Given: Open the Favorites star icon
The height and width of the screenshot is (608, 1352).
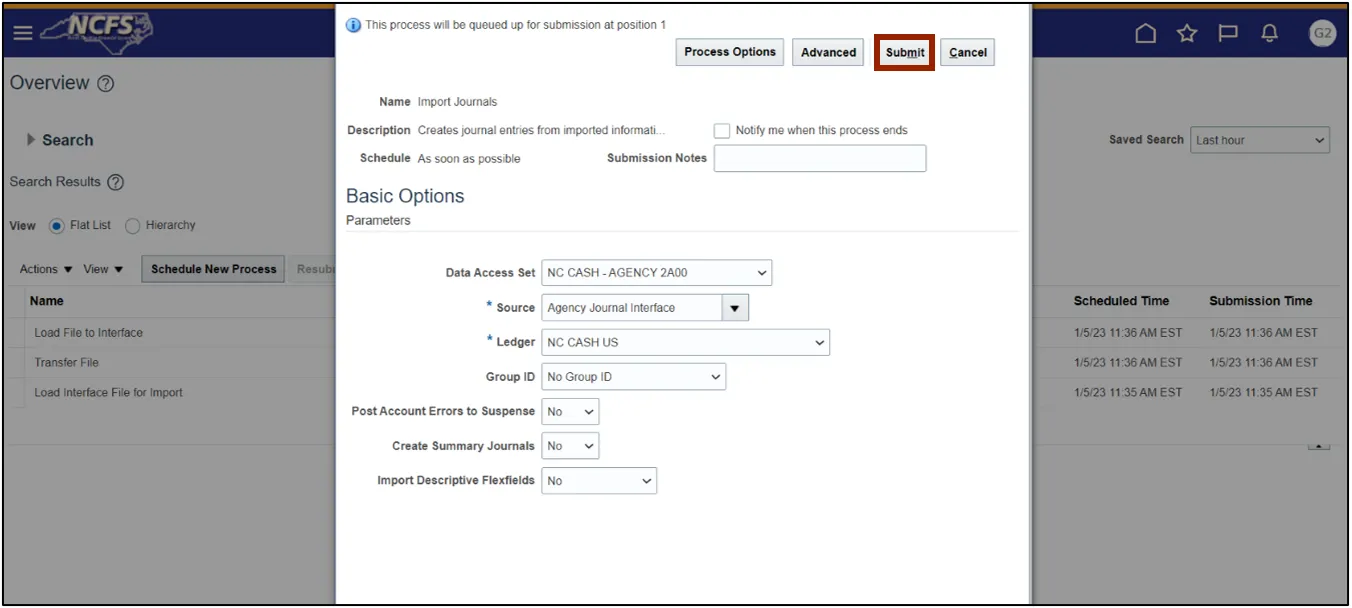Looking at the screenshot, I should coord(1187,34).
